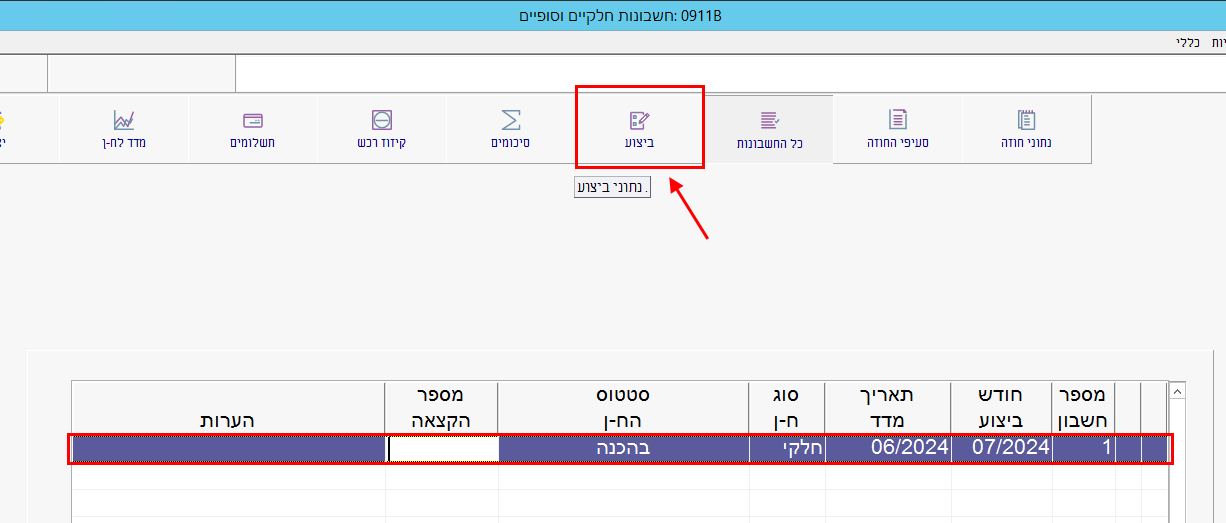Select the 06/2024 index date cell
Viewport: 1226px width, 523px height.
(888, 449)
